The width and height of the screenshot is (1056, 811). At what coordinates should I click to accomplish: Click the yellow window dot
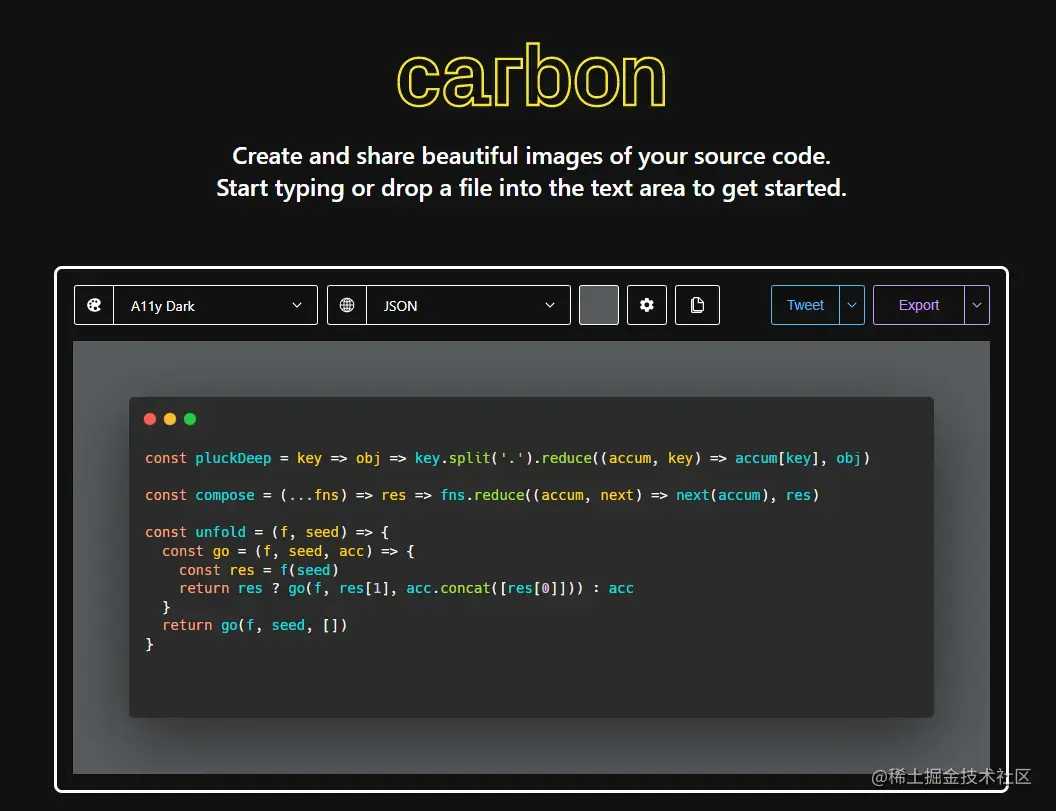[x=170, y=419]
